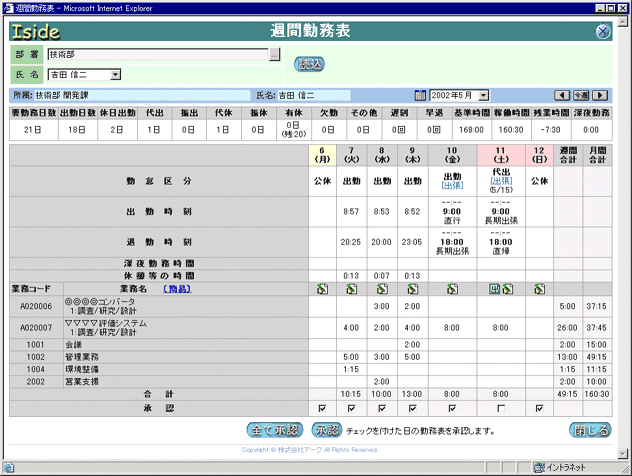Image resolution: width=632 pixels, height=476 pixels.
Task: Click the scrollbar up arrow
Action: point(623,21)
